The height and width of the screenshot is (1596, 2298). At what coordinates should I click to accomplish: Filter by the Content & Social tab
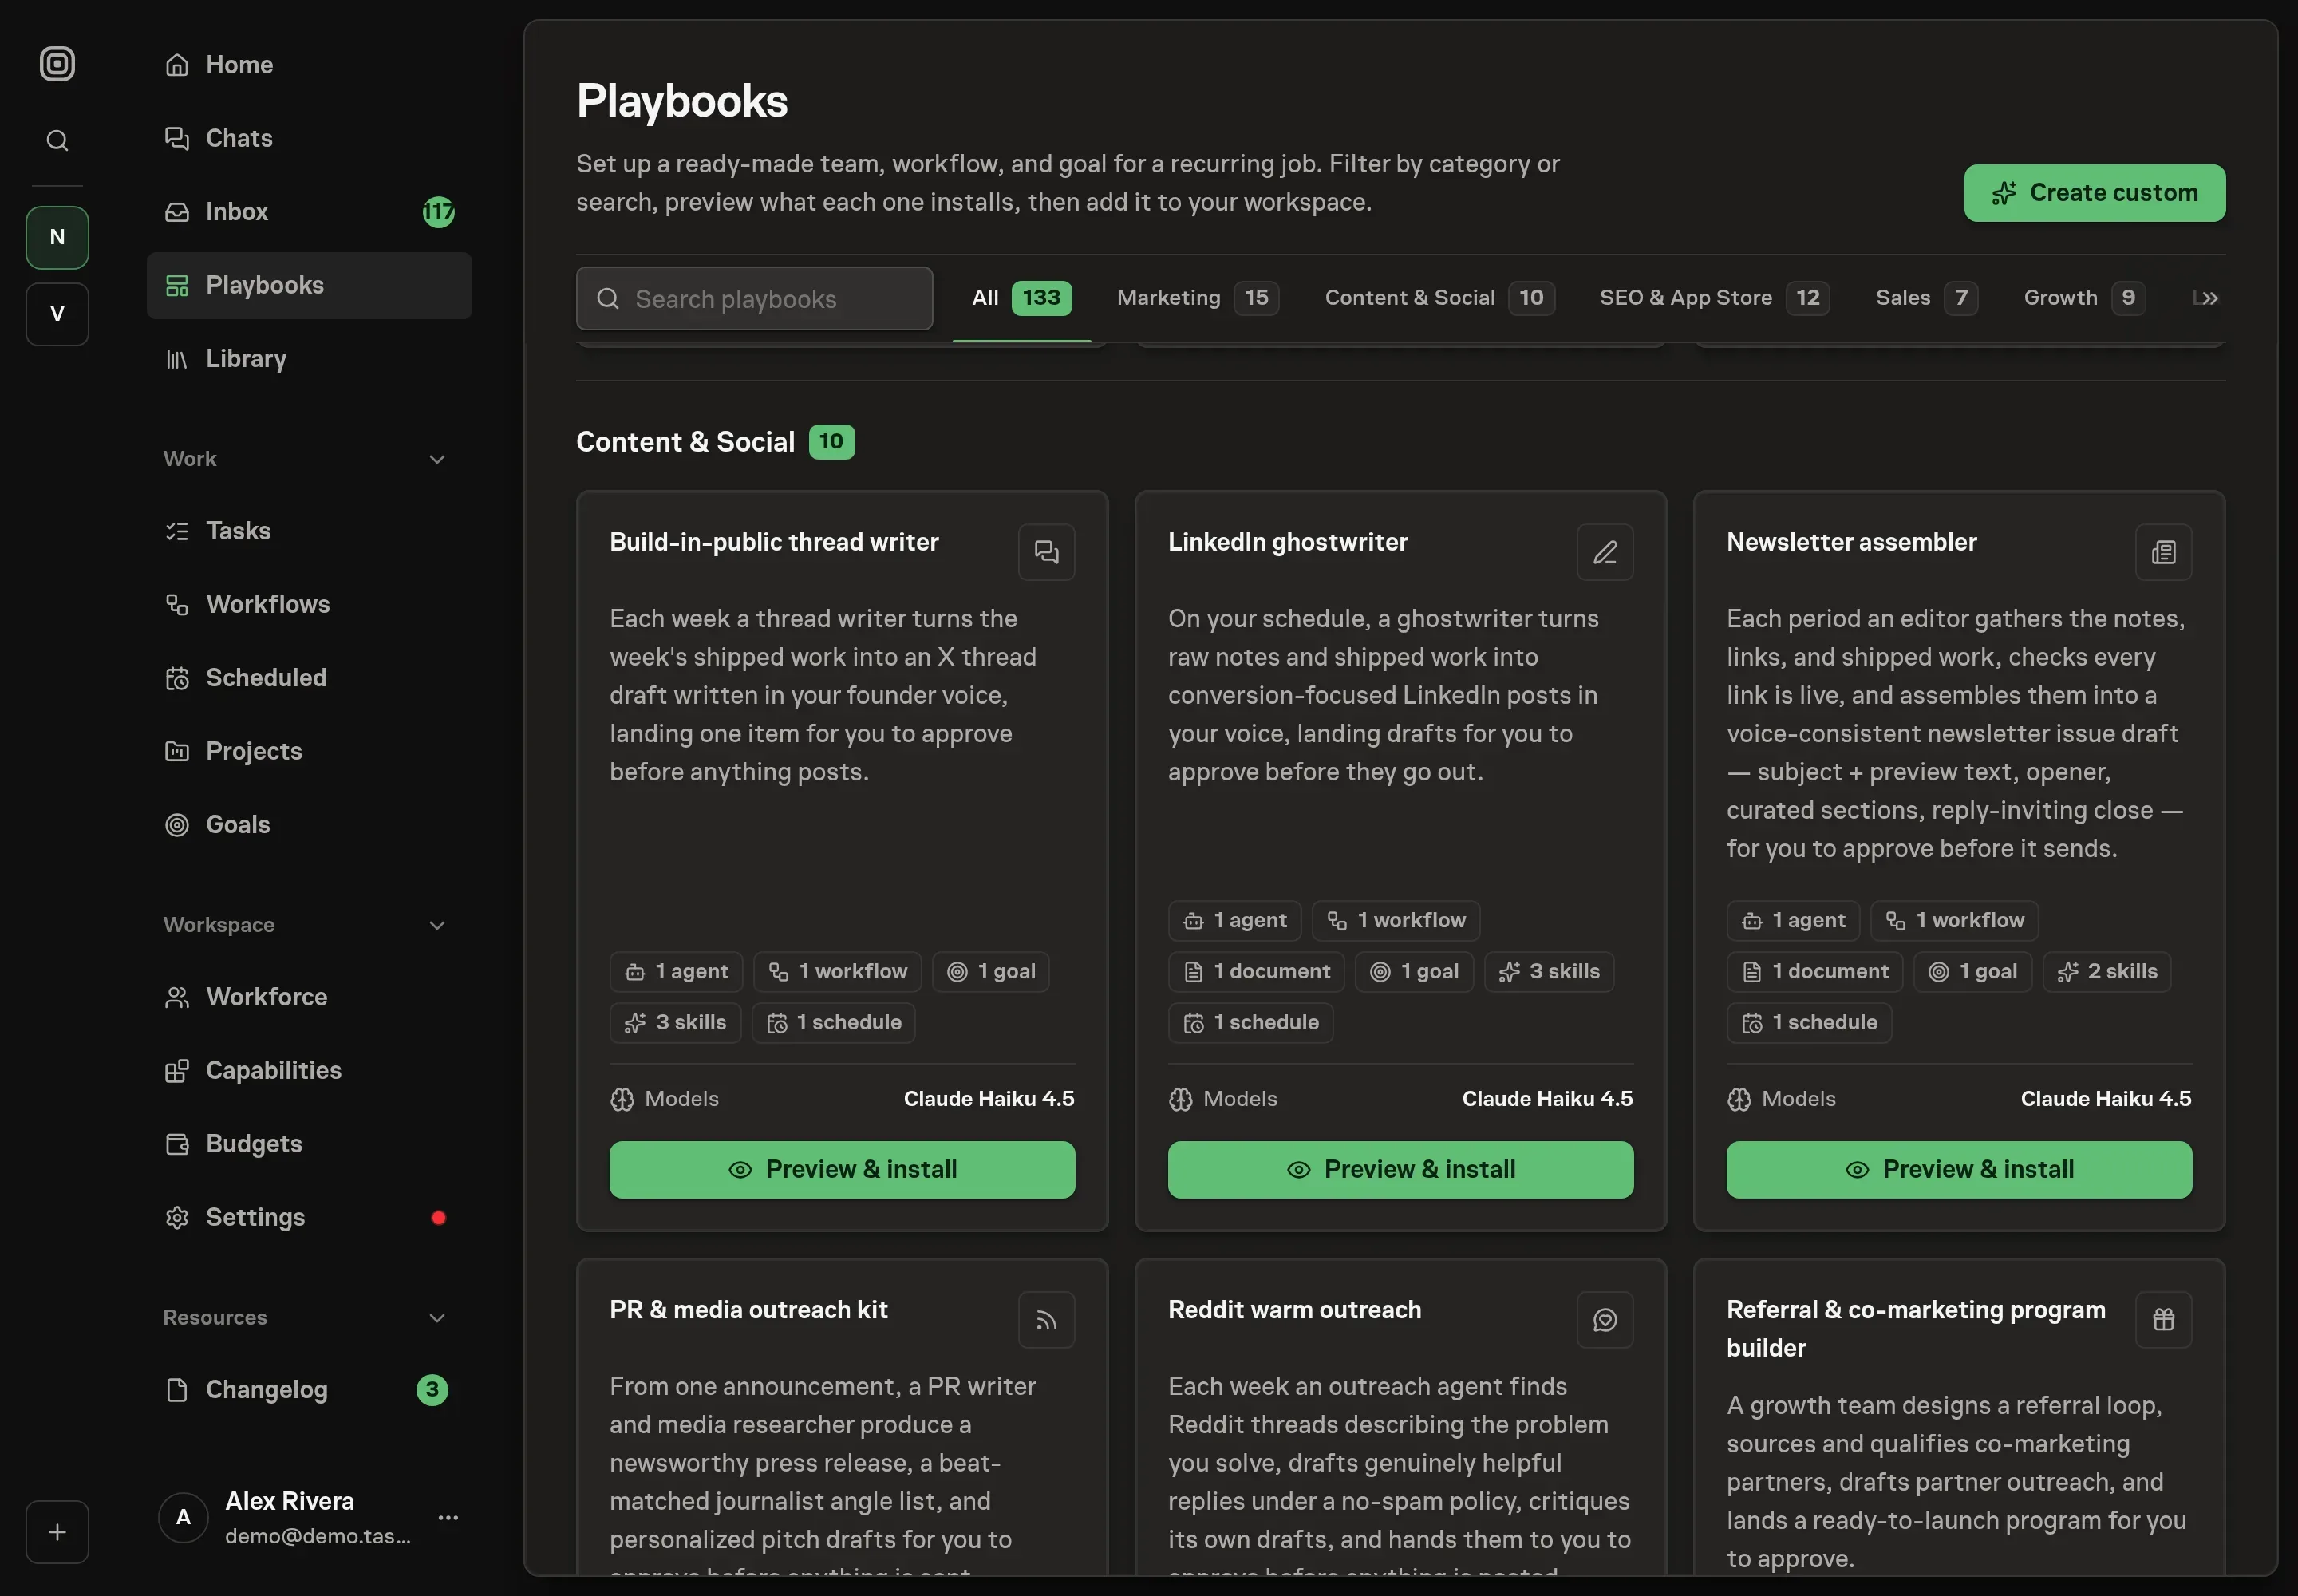tap(1439, 298)
